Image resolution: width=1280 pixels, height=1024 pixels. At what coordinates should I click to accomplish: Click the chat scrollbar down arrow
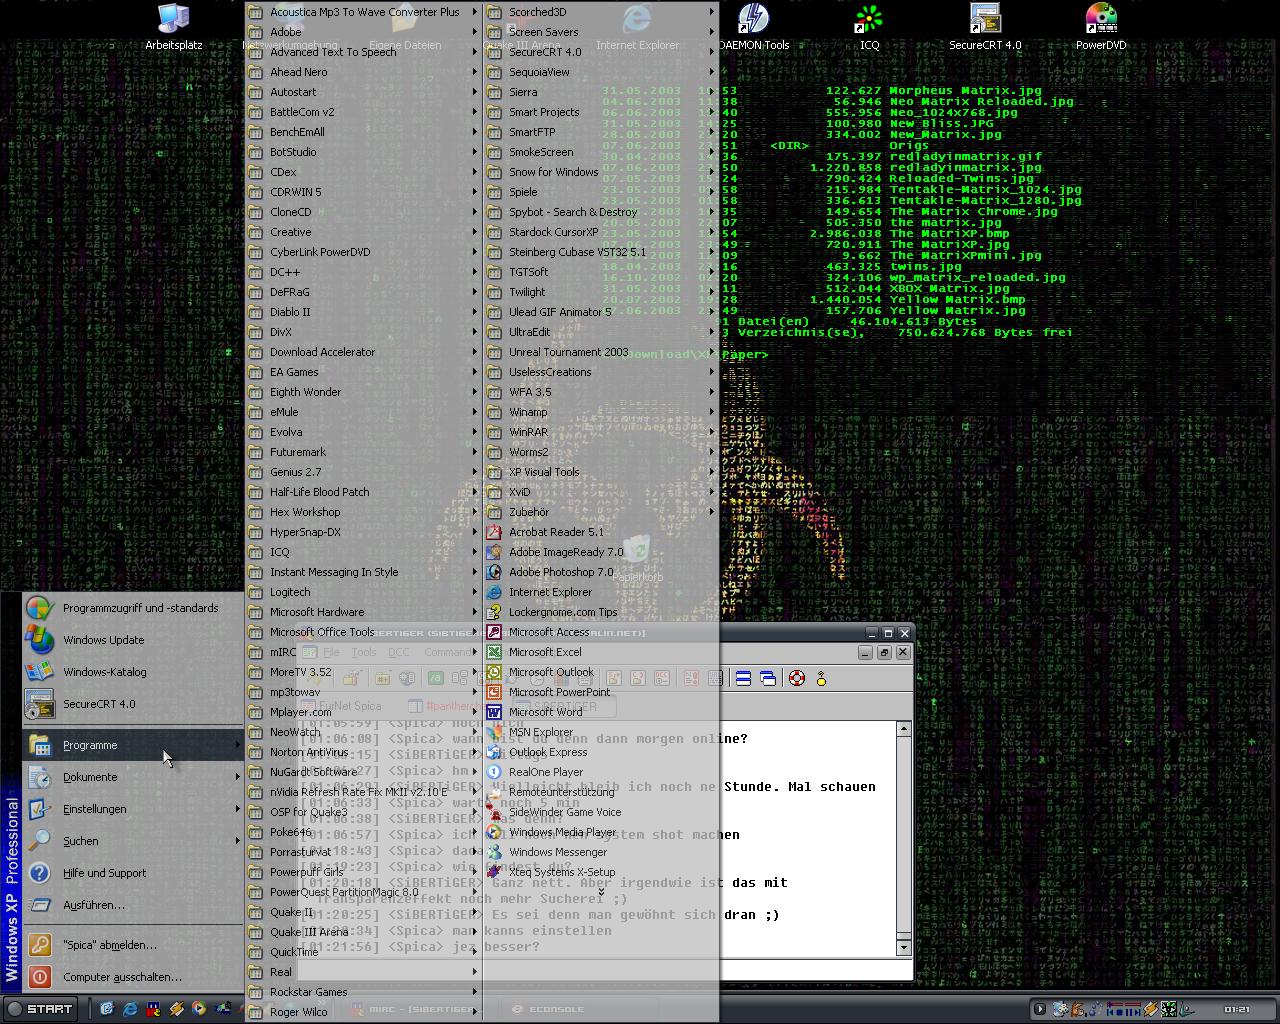coord(903,947)
